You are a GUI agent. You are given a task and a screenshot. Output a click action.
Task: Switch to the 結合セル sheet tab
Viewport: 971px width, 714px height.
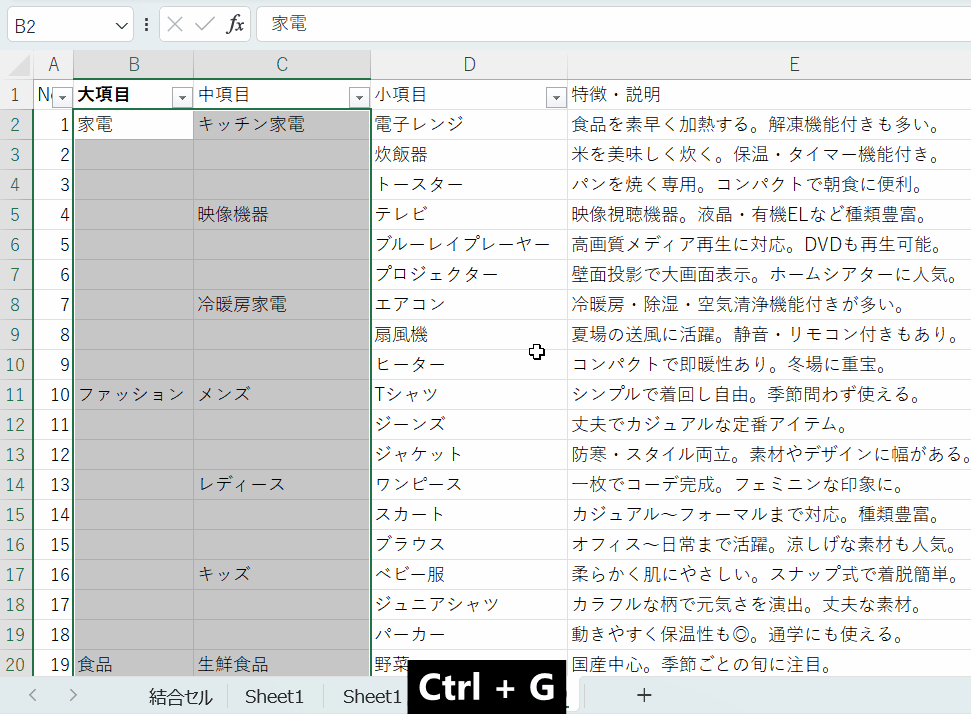click(180, 696)
